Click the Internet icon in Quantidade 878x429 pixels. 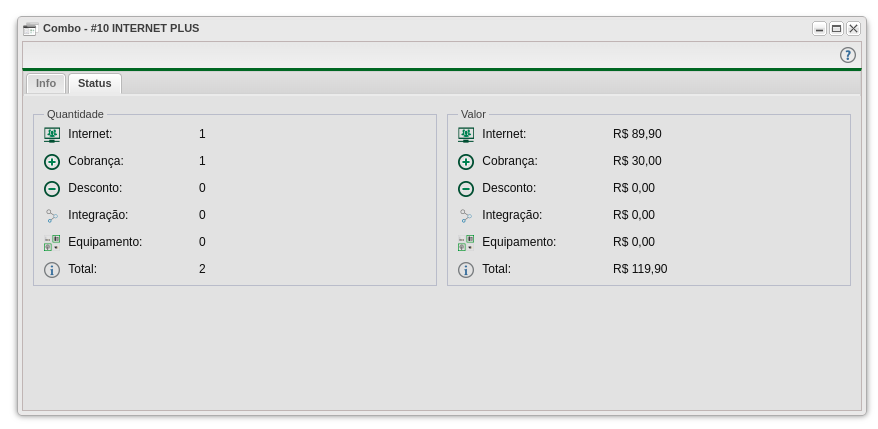click(x=52, y=134)
